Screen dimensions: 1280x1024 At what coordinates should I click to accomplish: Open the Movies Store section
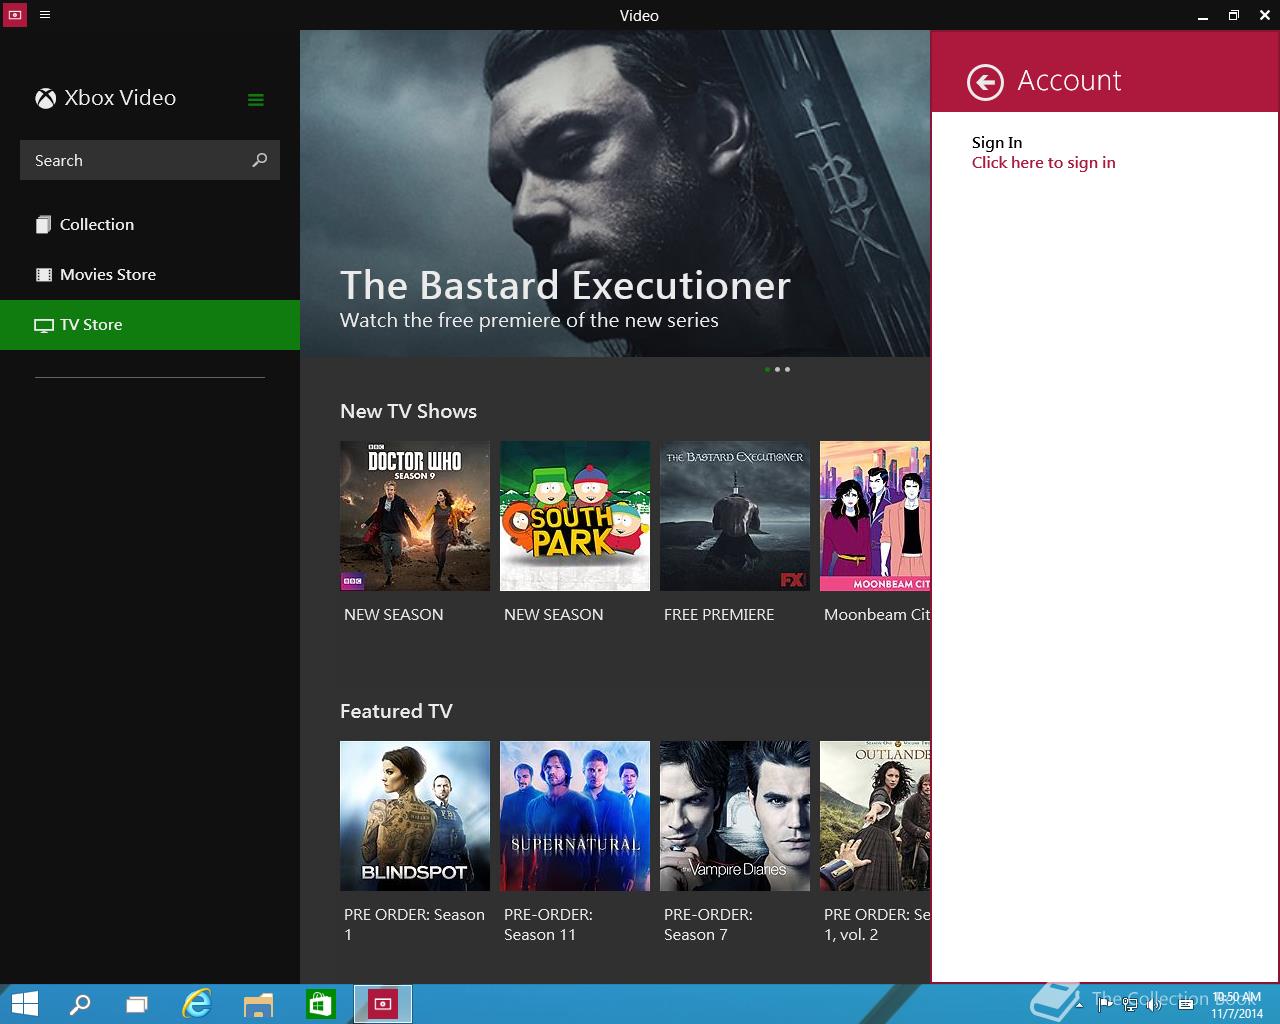point(150,275)
